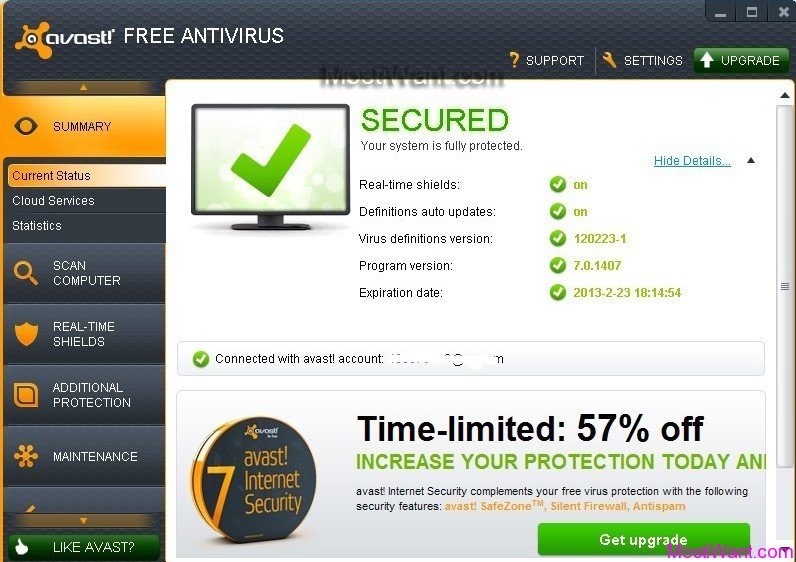Viewport: 796px width, 562px height.
Task: Click the Real-time shields green check status
Action: pos(557,184)
